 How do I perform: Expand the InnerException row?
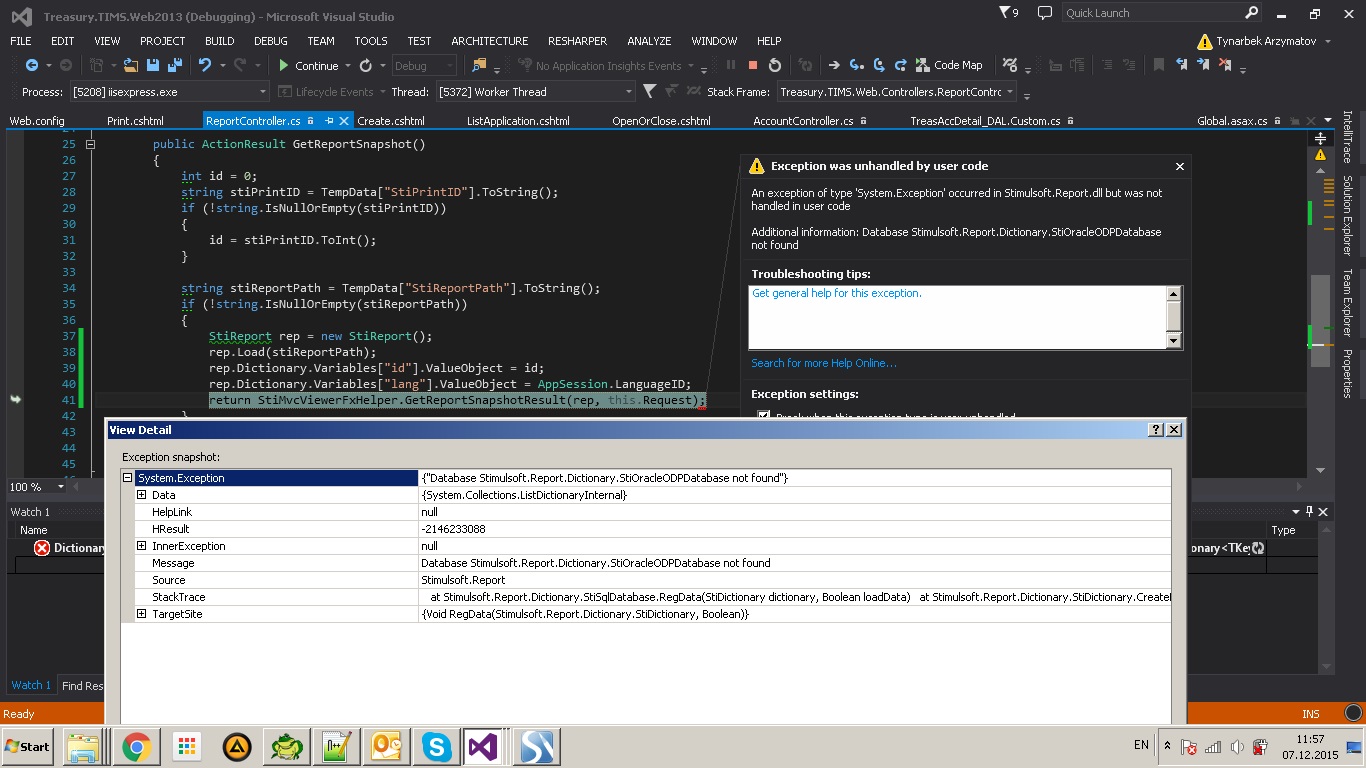142,546
